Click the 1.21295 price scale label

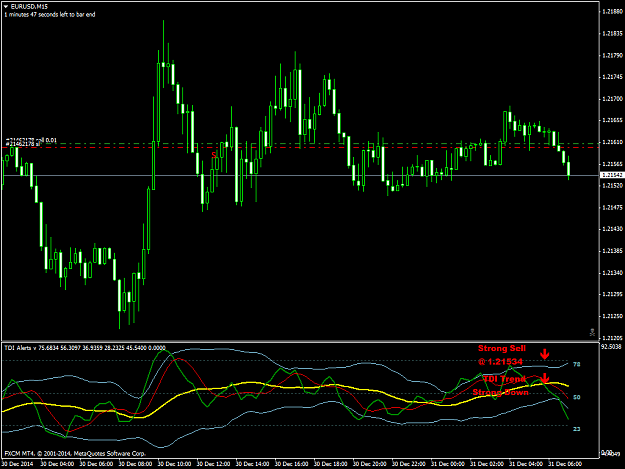pyautogui.click(x=612, y=294)
